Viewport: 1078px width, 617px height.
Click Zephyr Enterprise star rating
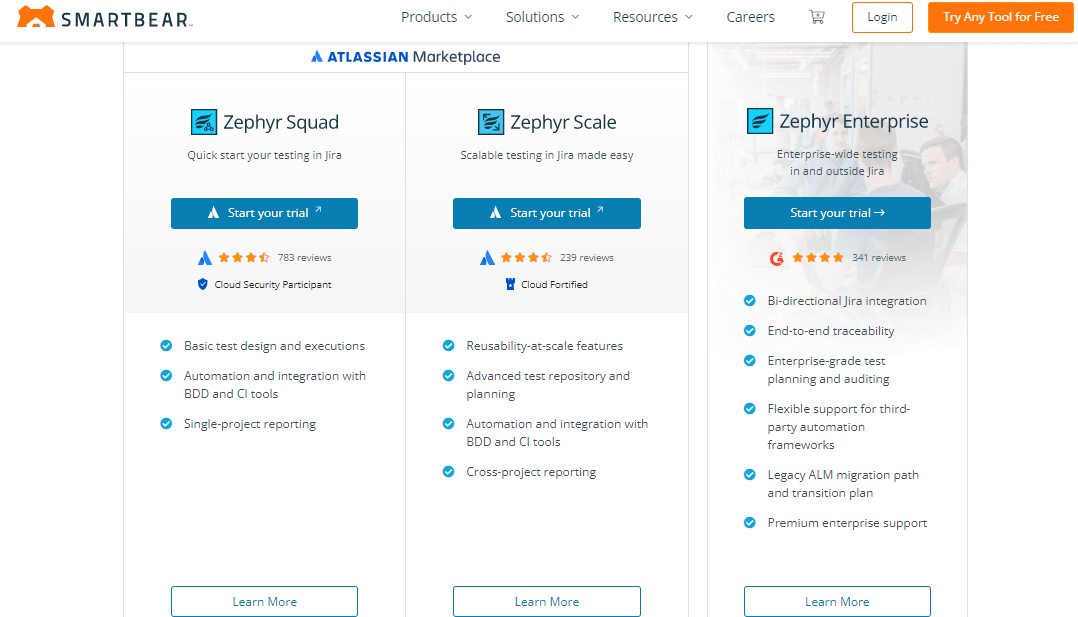click(818, 258)
